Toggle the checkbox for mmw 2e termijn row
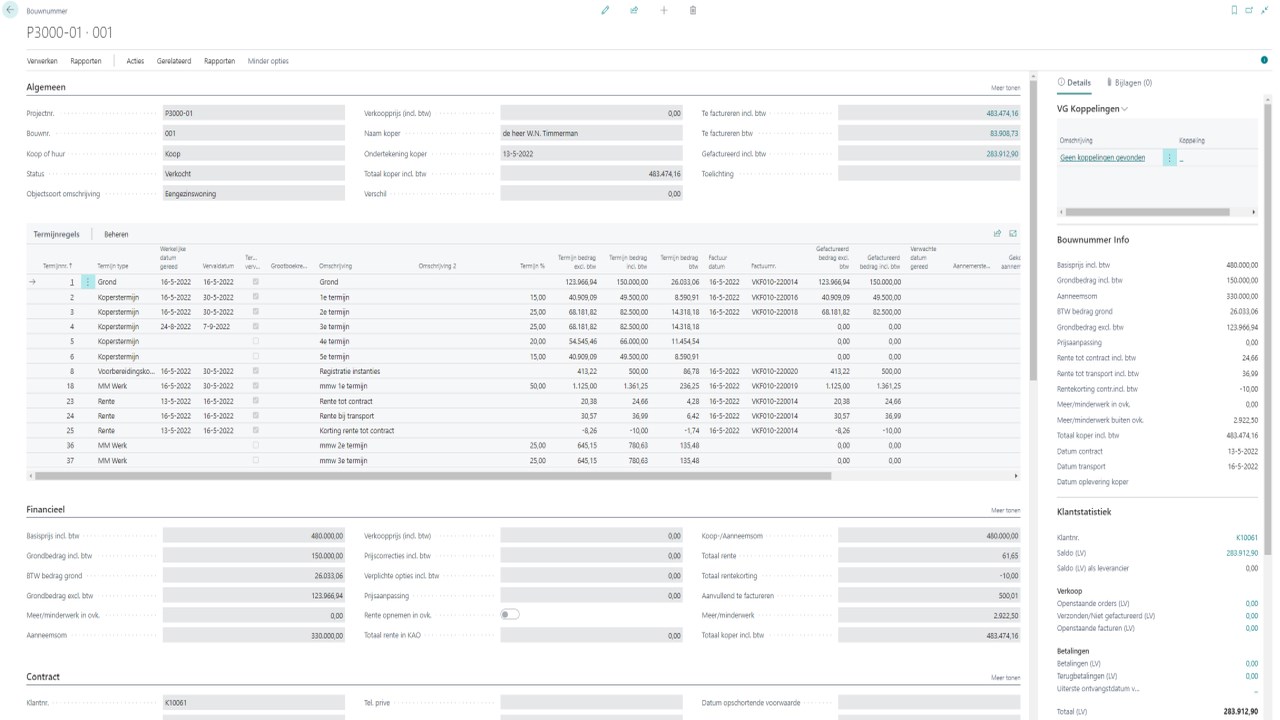 tap(255, 445)
